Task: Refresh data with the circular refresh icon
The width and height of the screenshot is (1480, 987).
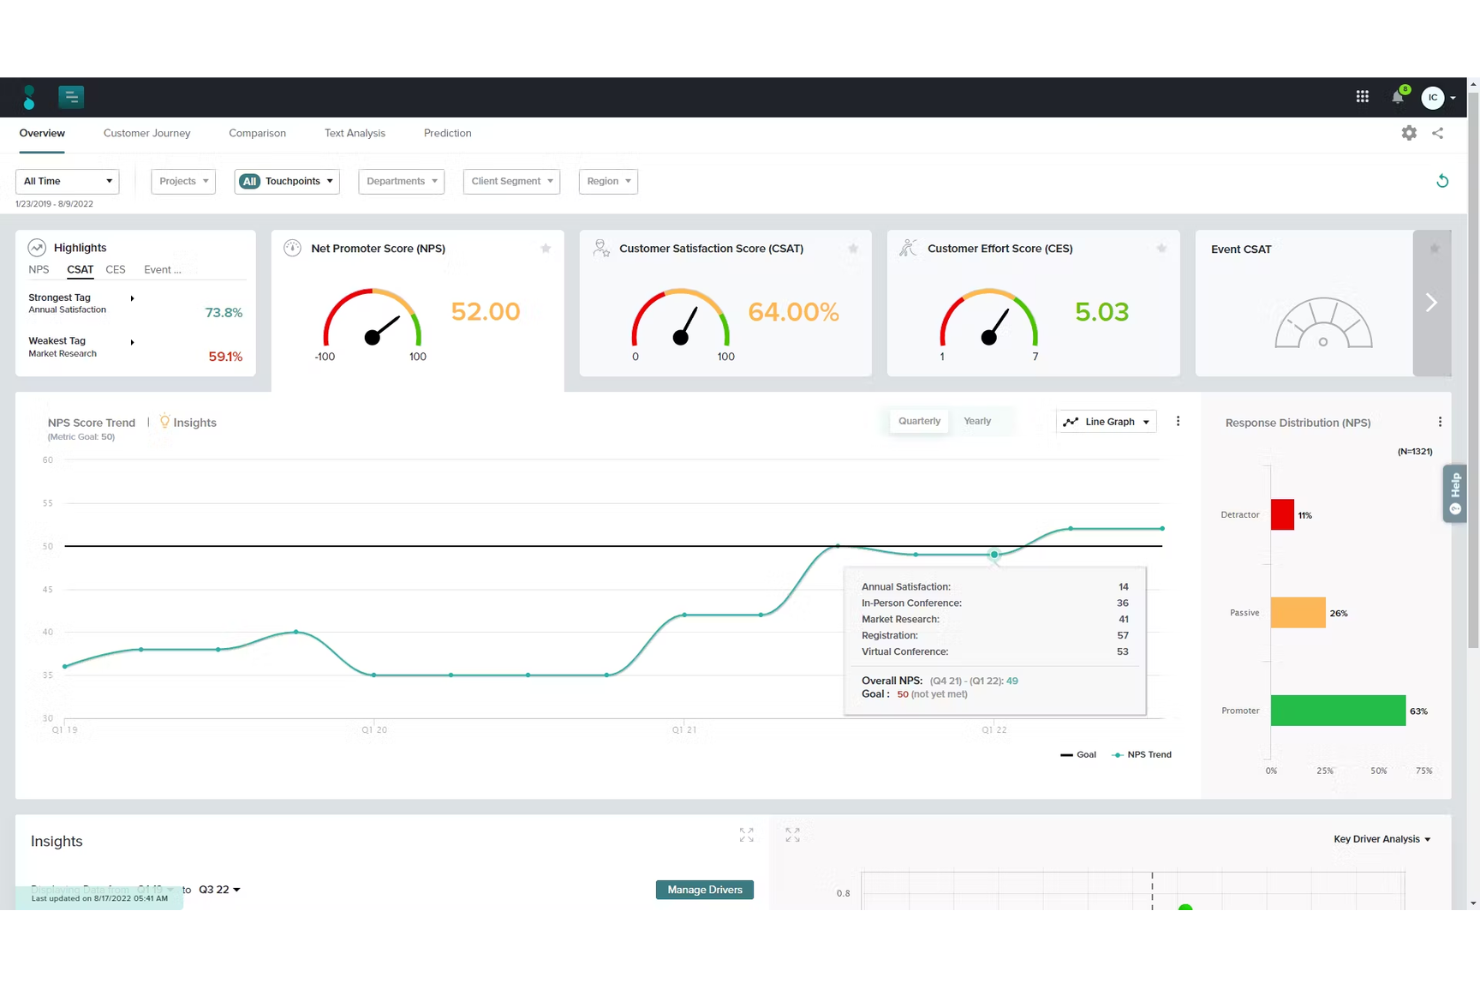Action: tap(1442, 181)
